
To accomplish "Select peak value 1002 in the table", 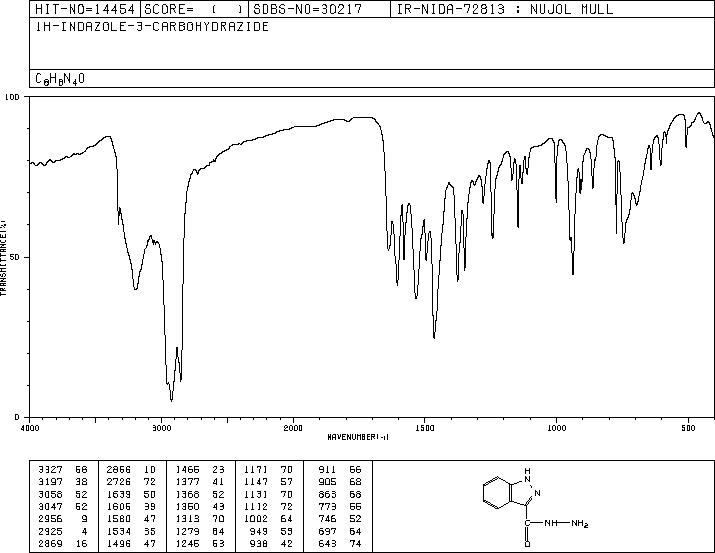I will point(256,519).
